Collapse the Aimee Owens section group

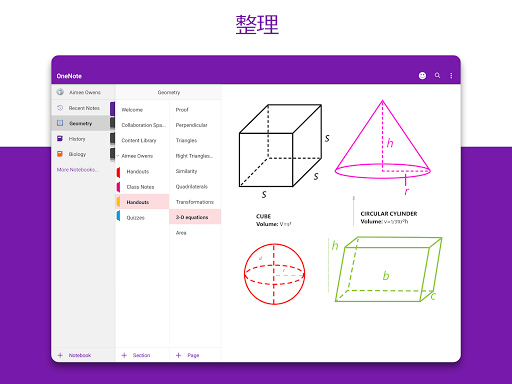(x=118, y=156)
